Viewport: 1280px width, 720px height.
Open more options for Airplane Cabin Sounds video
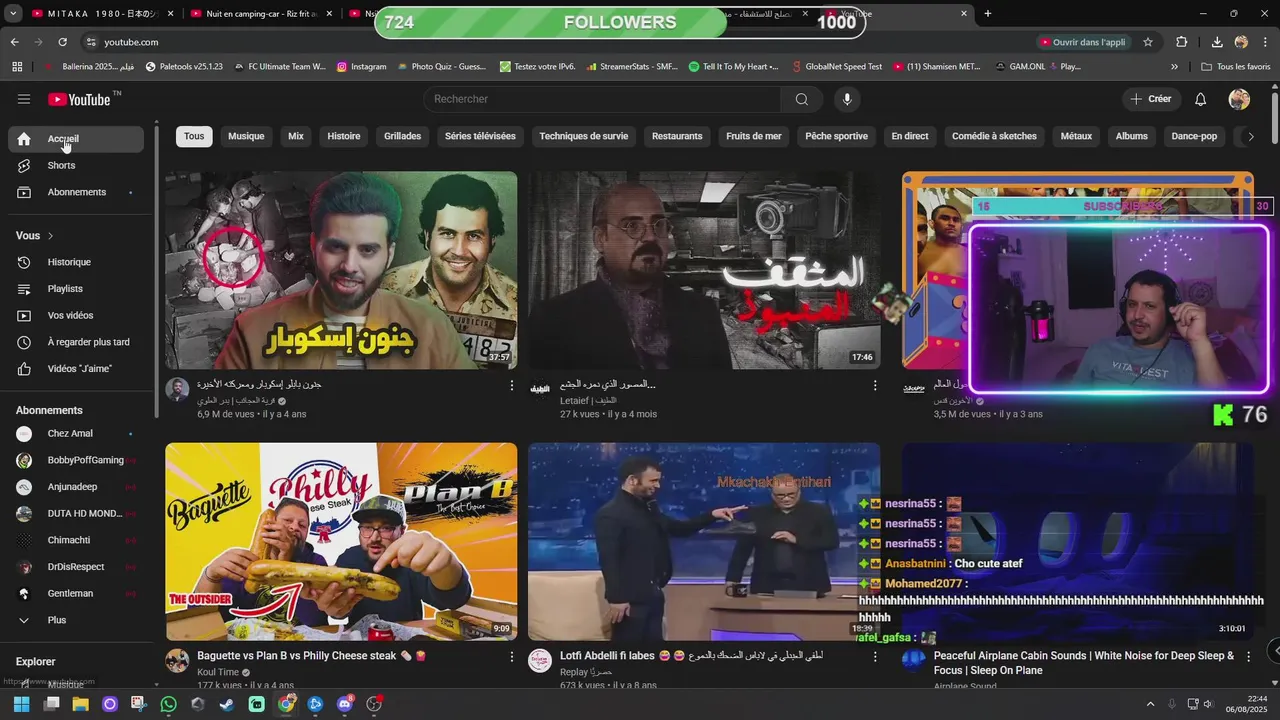pyautogui.click(x=1246, y=657)
